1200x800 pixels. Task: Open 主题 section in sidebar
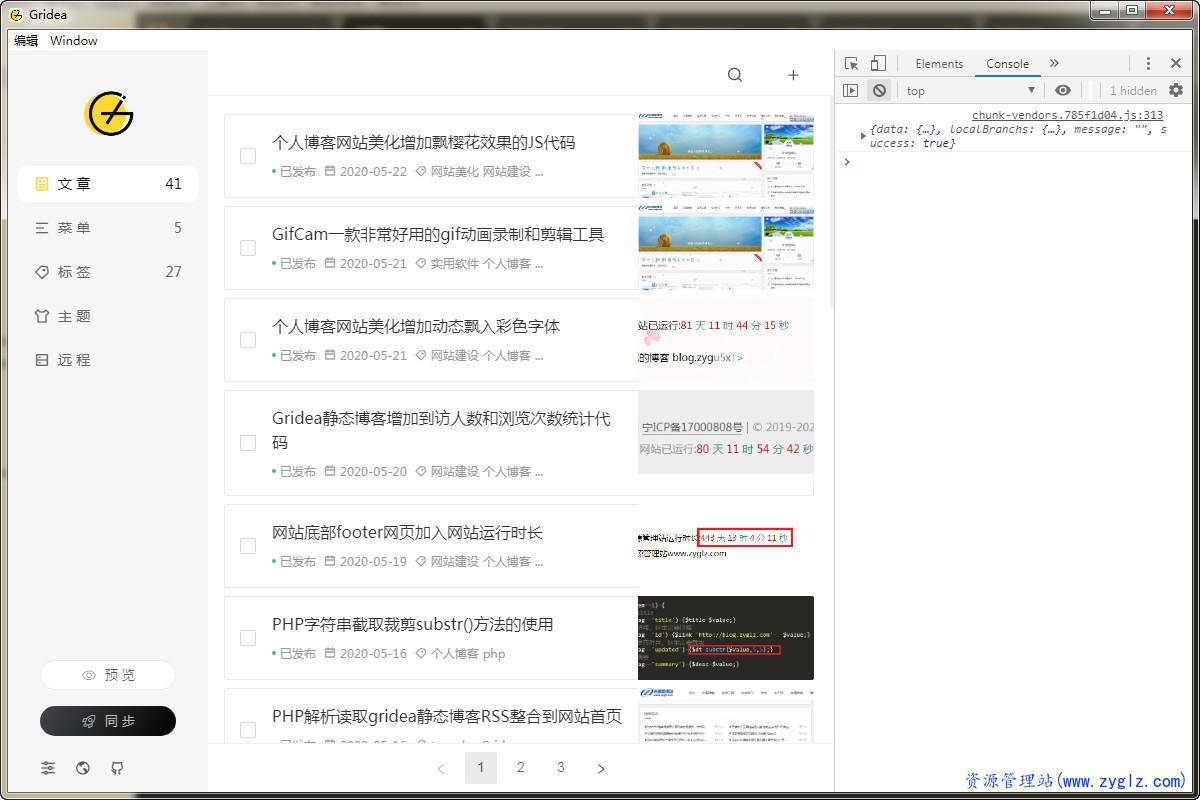coord(108,316)
